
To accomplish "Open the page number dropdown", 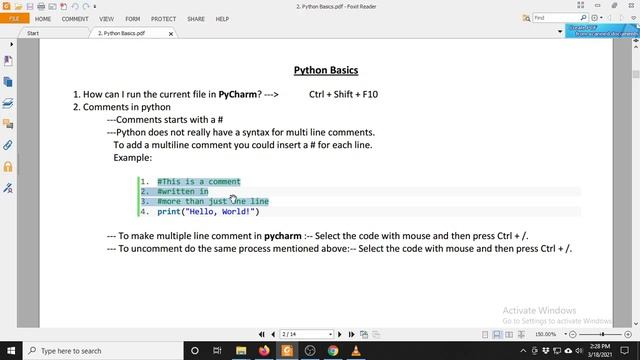I will click(330, 334).
